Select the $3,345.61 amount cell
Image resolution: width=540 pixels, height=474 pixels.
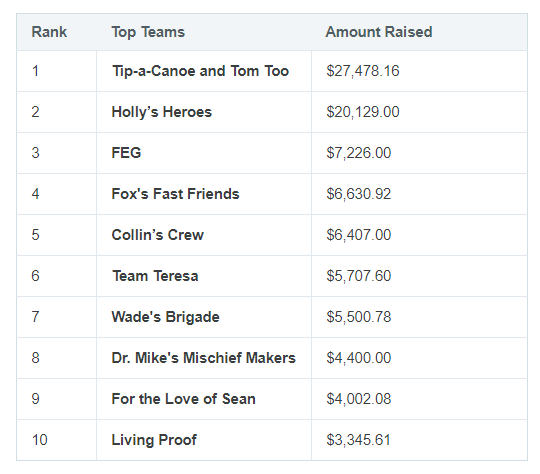[419, 440]
